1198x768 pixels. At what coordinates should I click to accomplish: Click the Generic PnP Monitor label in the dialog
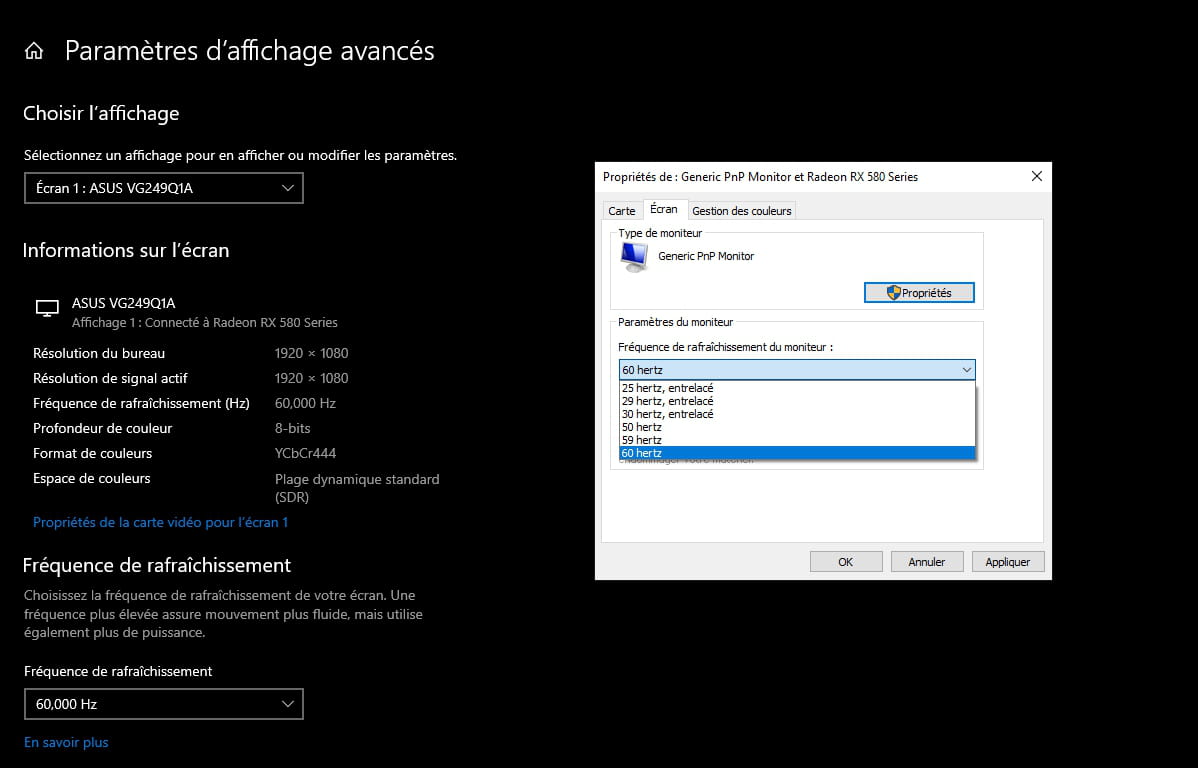tap(706, 257)
